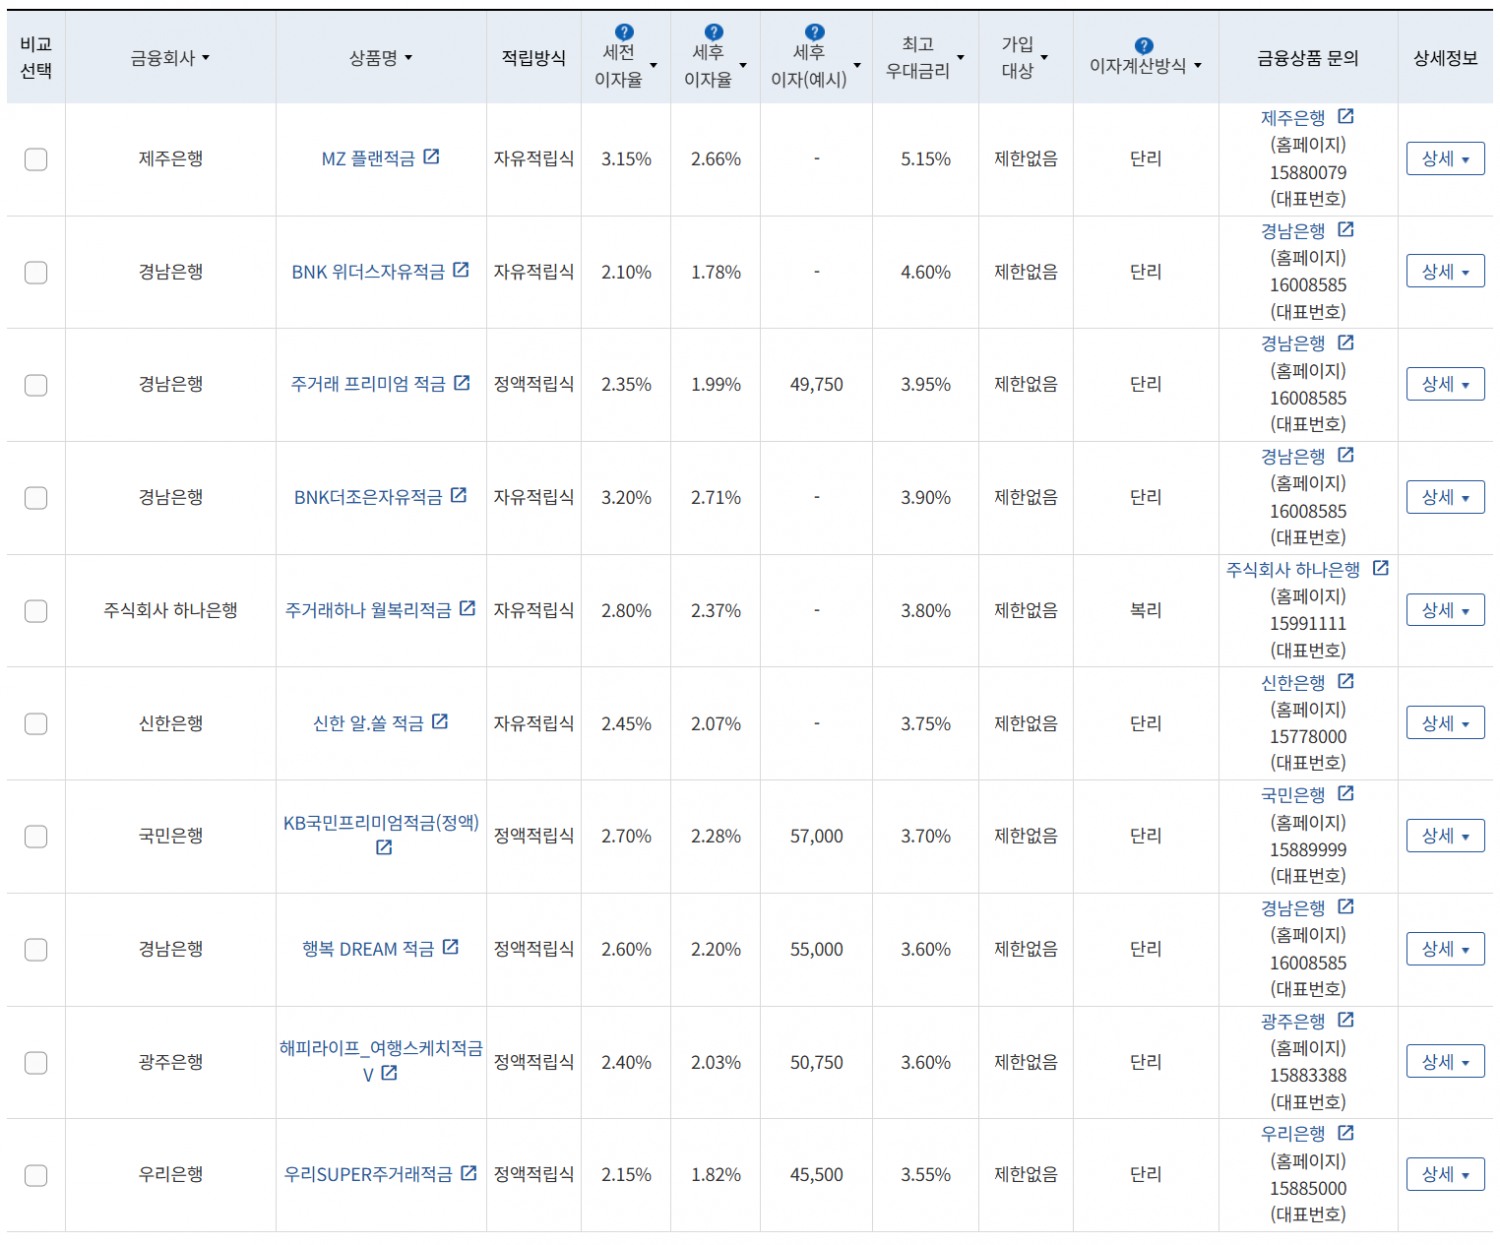Expand 상세 details for KB국민프리미엄적금
The height and width of the screenshot is (1245, 1500).
(1445, 835)
